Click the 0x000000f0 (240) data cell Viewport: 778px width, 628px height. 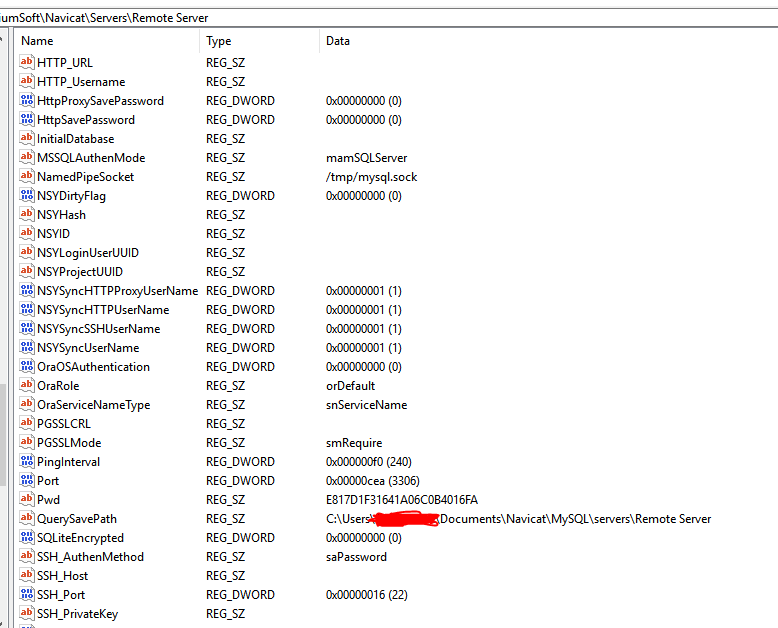point(369,462)
